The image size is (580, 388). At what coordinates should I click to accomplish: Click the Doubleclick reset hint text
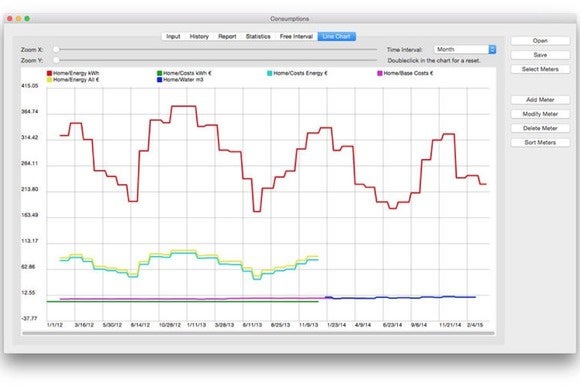434,61
